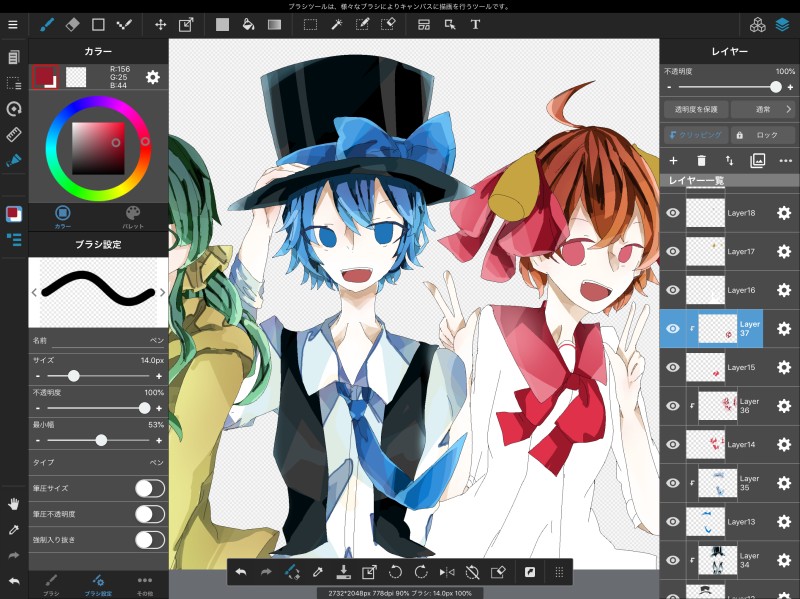The height and width of the screenshot is (599, 800).
Task: Click ロック lock button
Action: coord(764,135)
